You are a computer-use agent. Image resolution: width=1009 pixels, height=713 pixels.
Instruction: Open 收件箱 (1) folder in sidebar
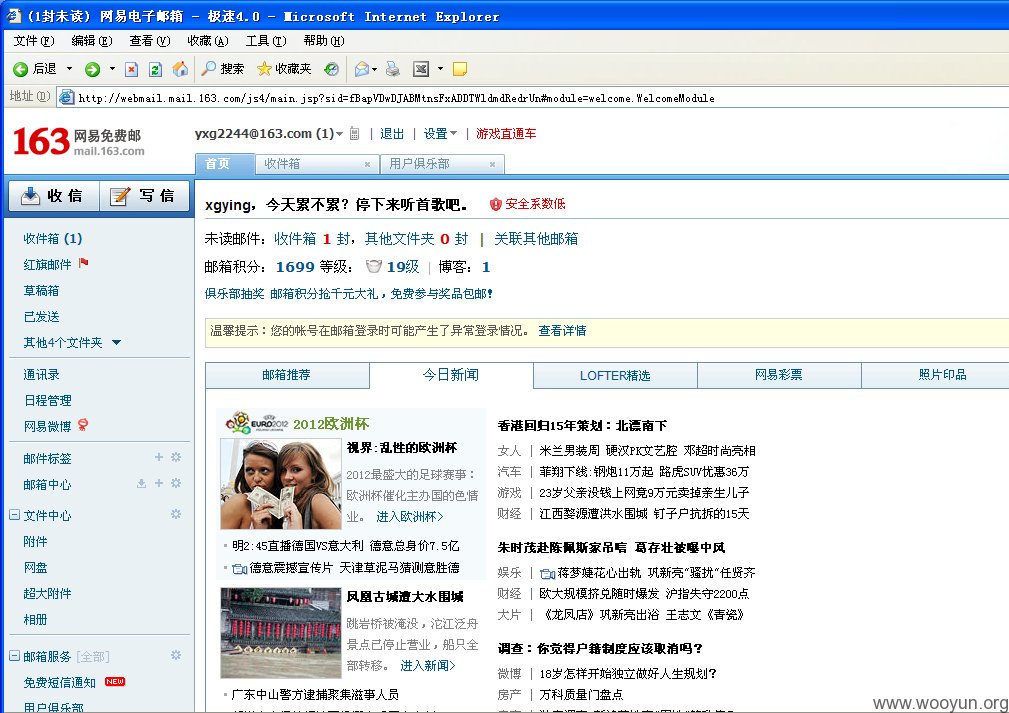tap(53, 239)
